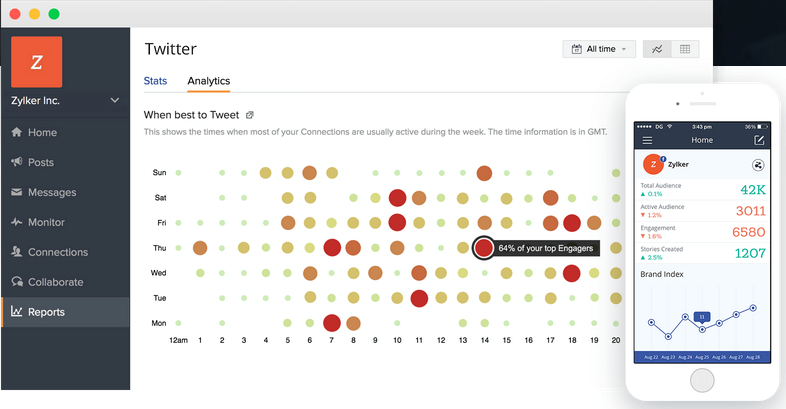Tap the phone compose post icon
This screenshot has width=786, height=409.
pos(759,140)
